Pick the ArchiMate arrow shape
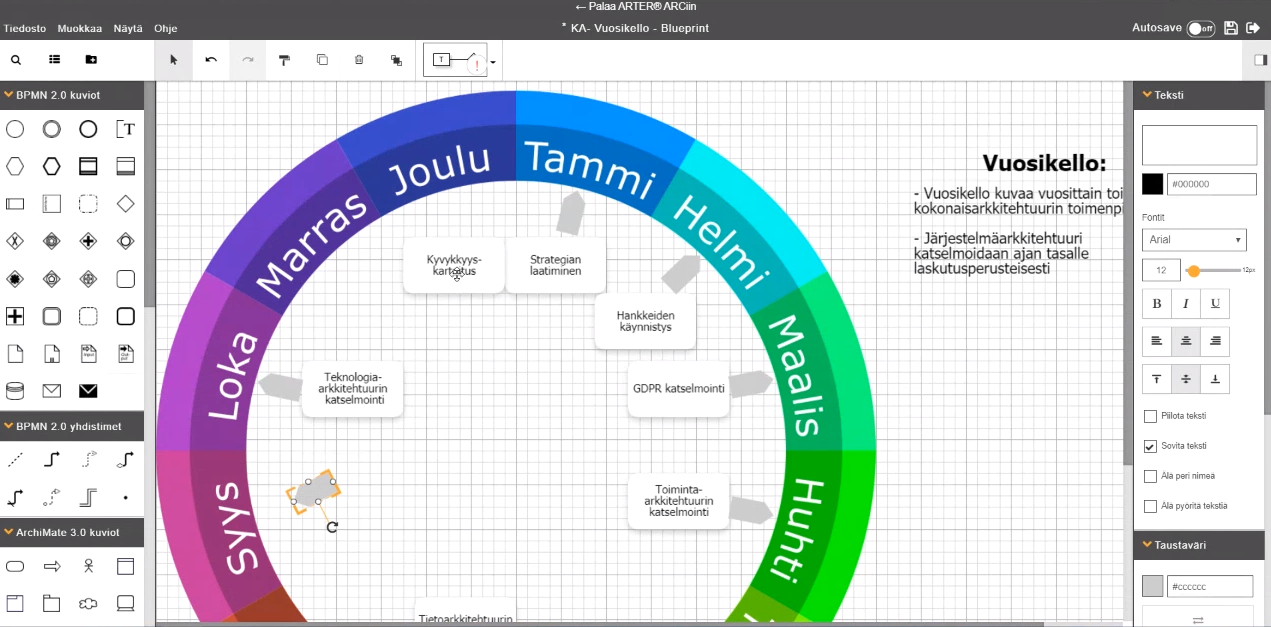The width and height of the screenshot is (1271, 627). tap(52, 567)
